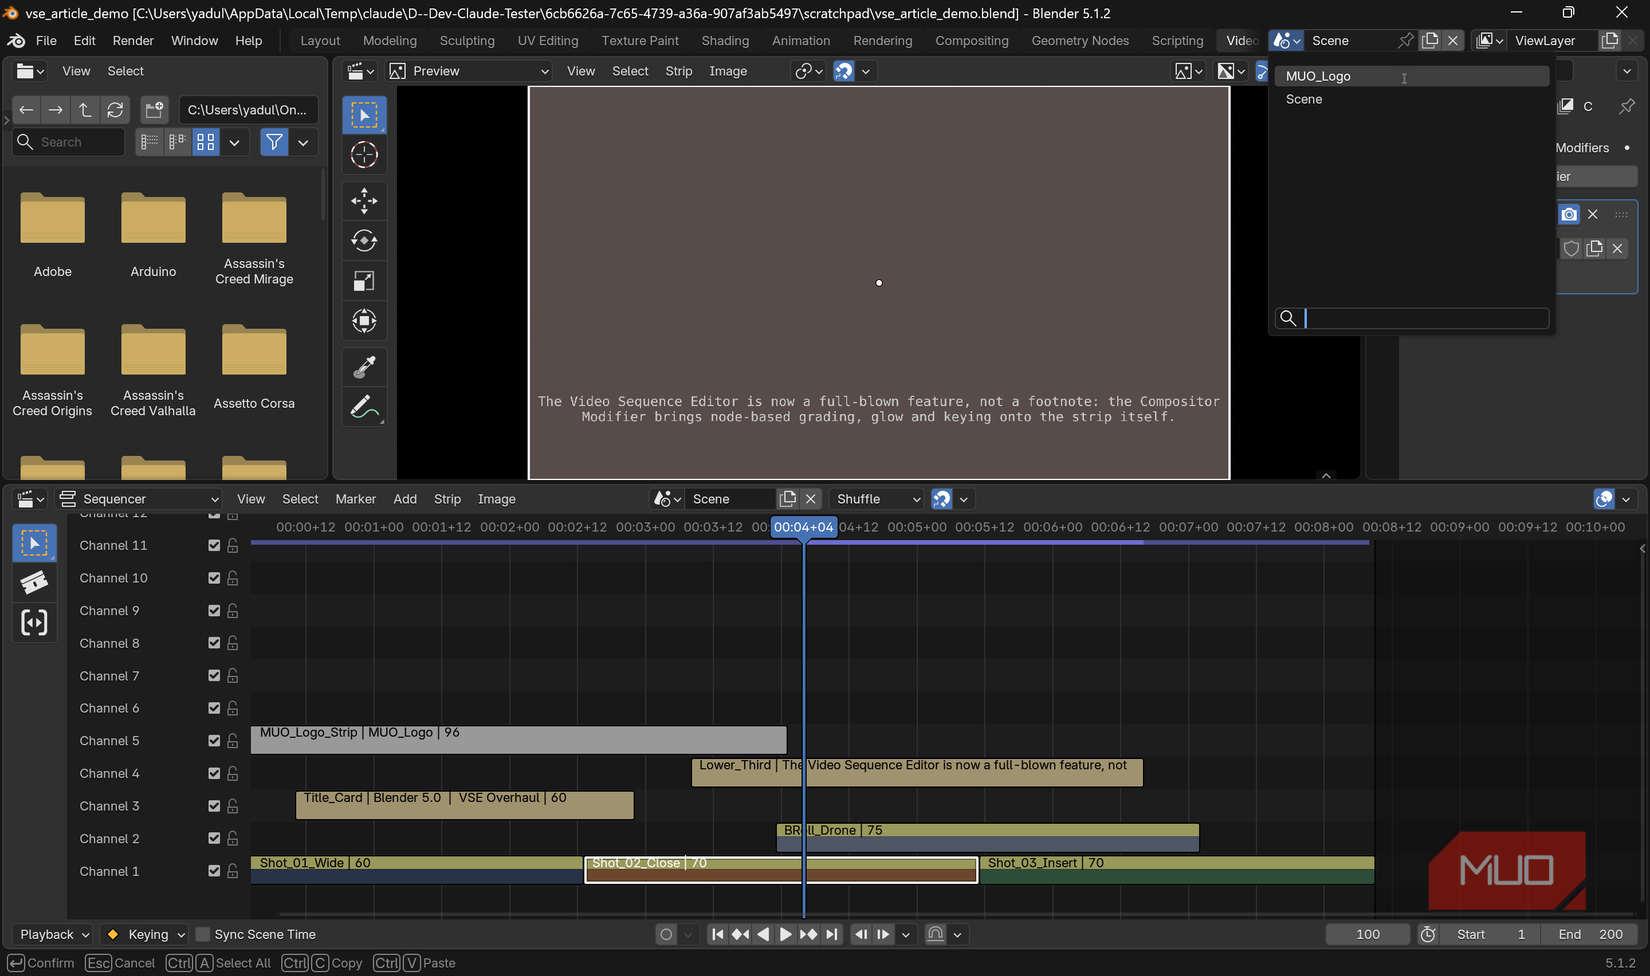Expand the Keying popover
The width and height of the screenshot is (1650, 976).
(x=146, y=934)
